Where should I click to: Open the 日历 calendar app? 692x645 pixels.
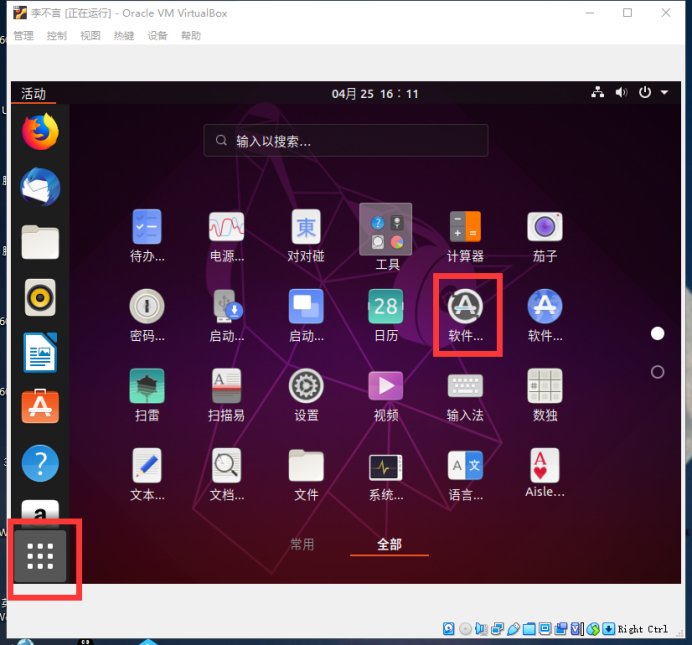[386, 315]
